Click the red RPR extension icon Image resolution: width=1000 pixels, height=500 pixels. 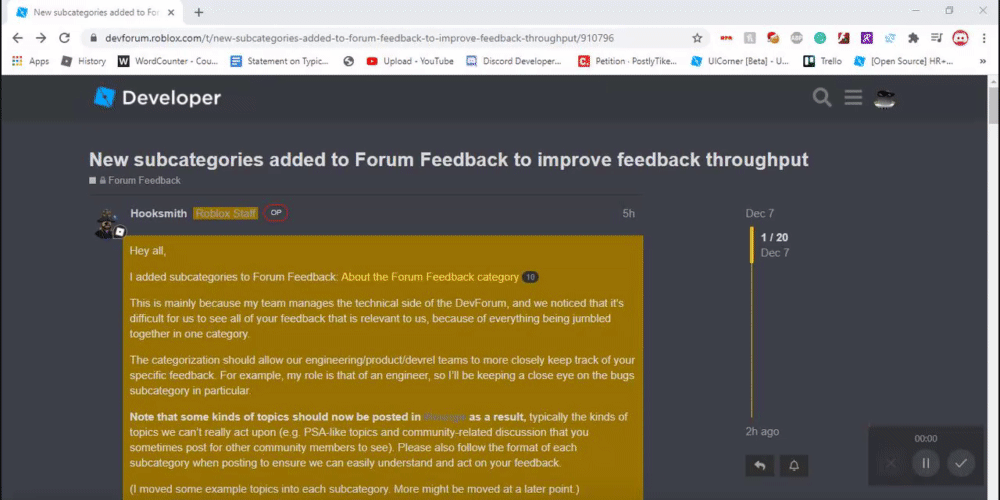point(726,38)
